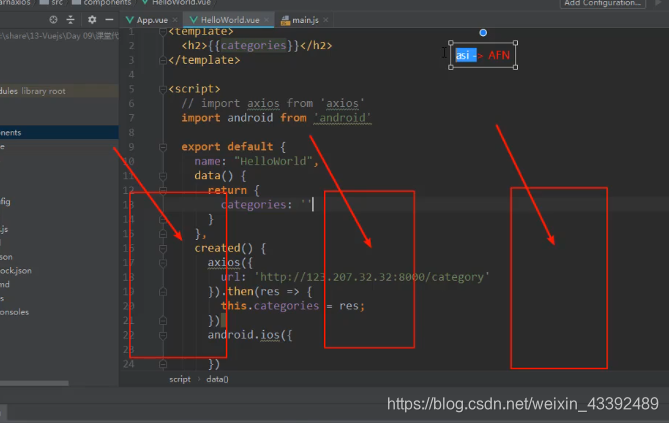
Task: Click the collapse all icon in the project toolbar
Action: 70,20
